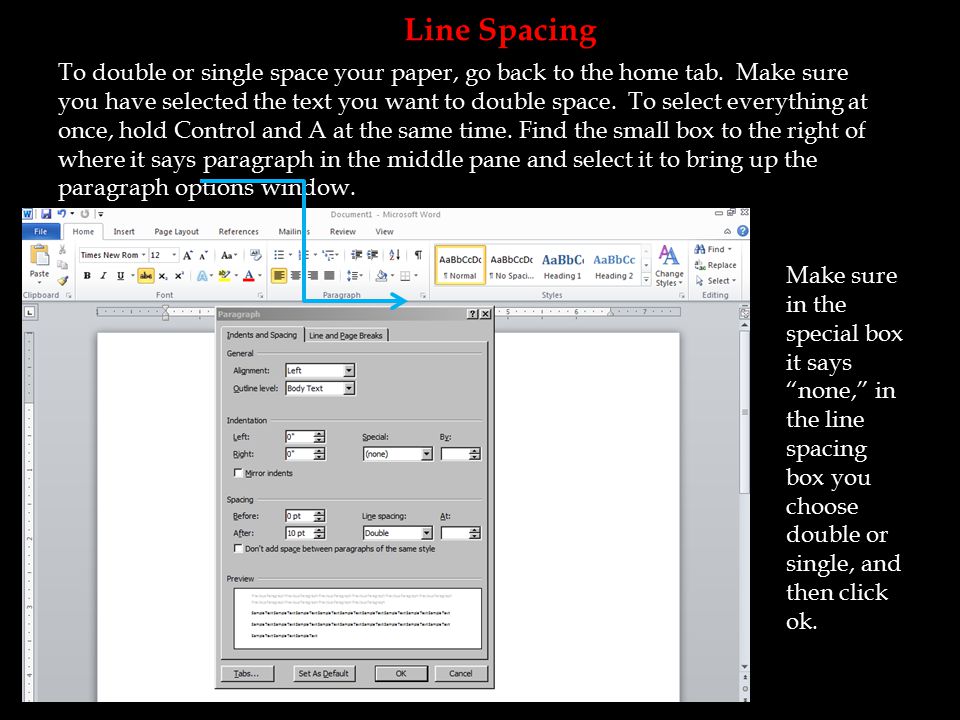960x720 pixels.
Task: Switch to the Insert tab
Action: tap(124, 231)
